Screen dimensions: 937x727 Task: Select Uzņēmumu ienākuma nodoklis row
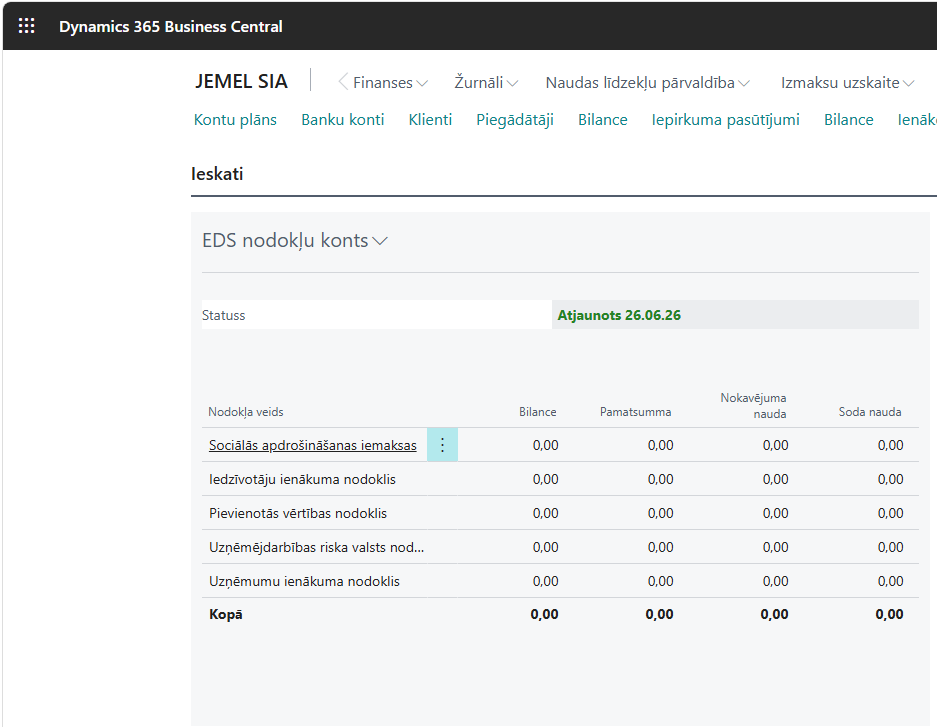click(x=560, y=581)
